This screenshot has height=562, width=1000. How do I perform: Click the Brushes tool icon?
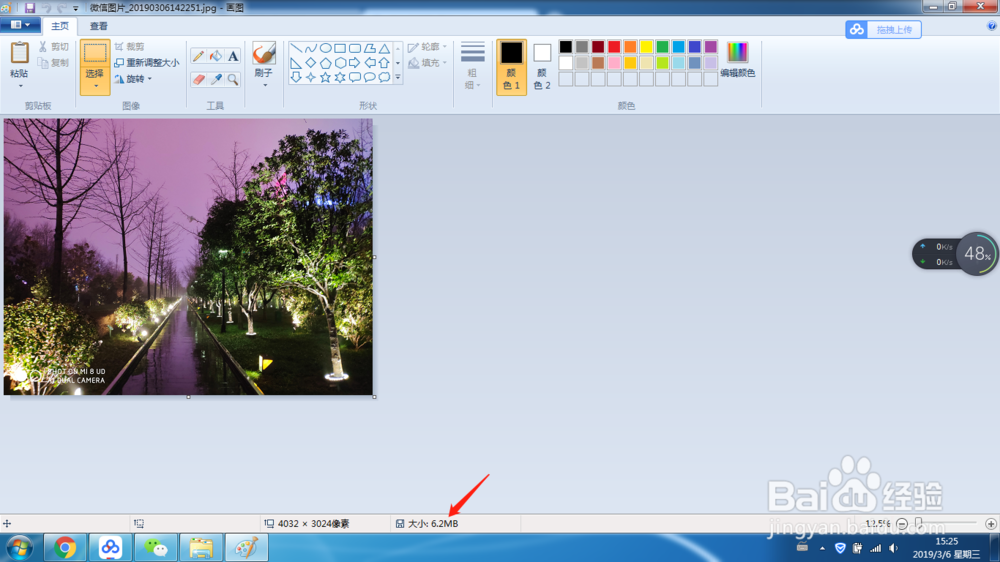pyautogui.click(x=263, y=53)
